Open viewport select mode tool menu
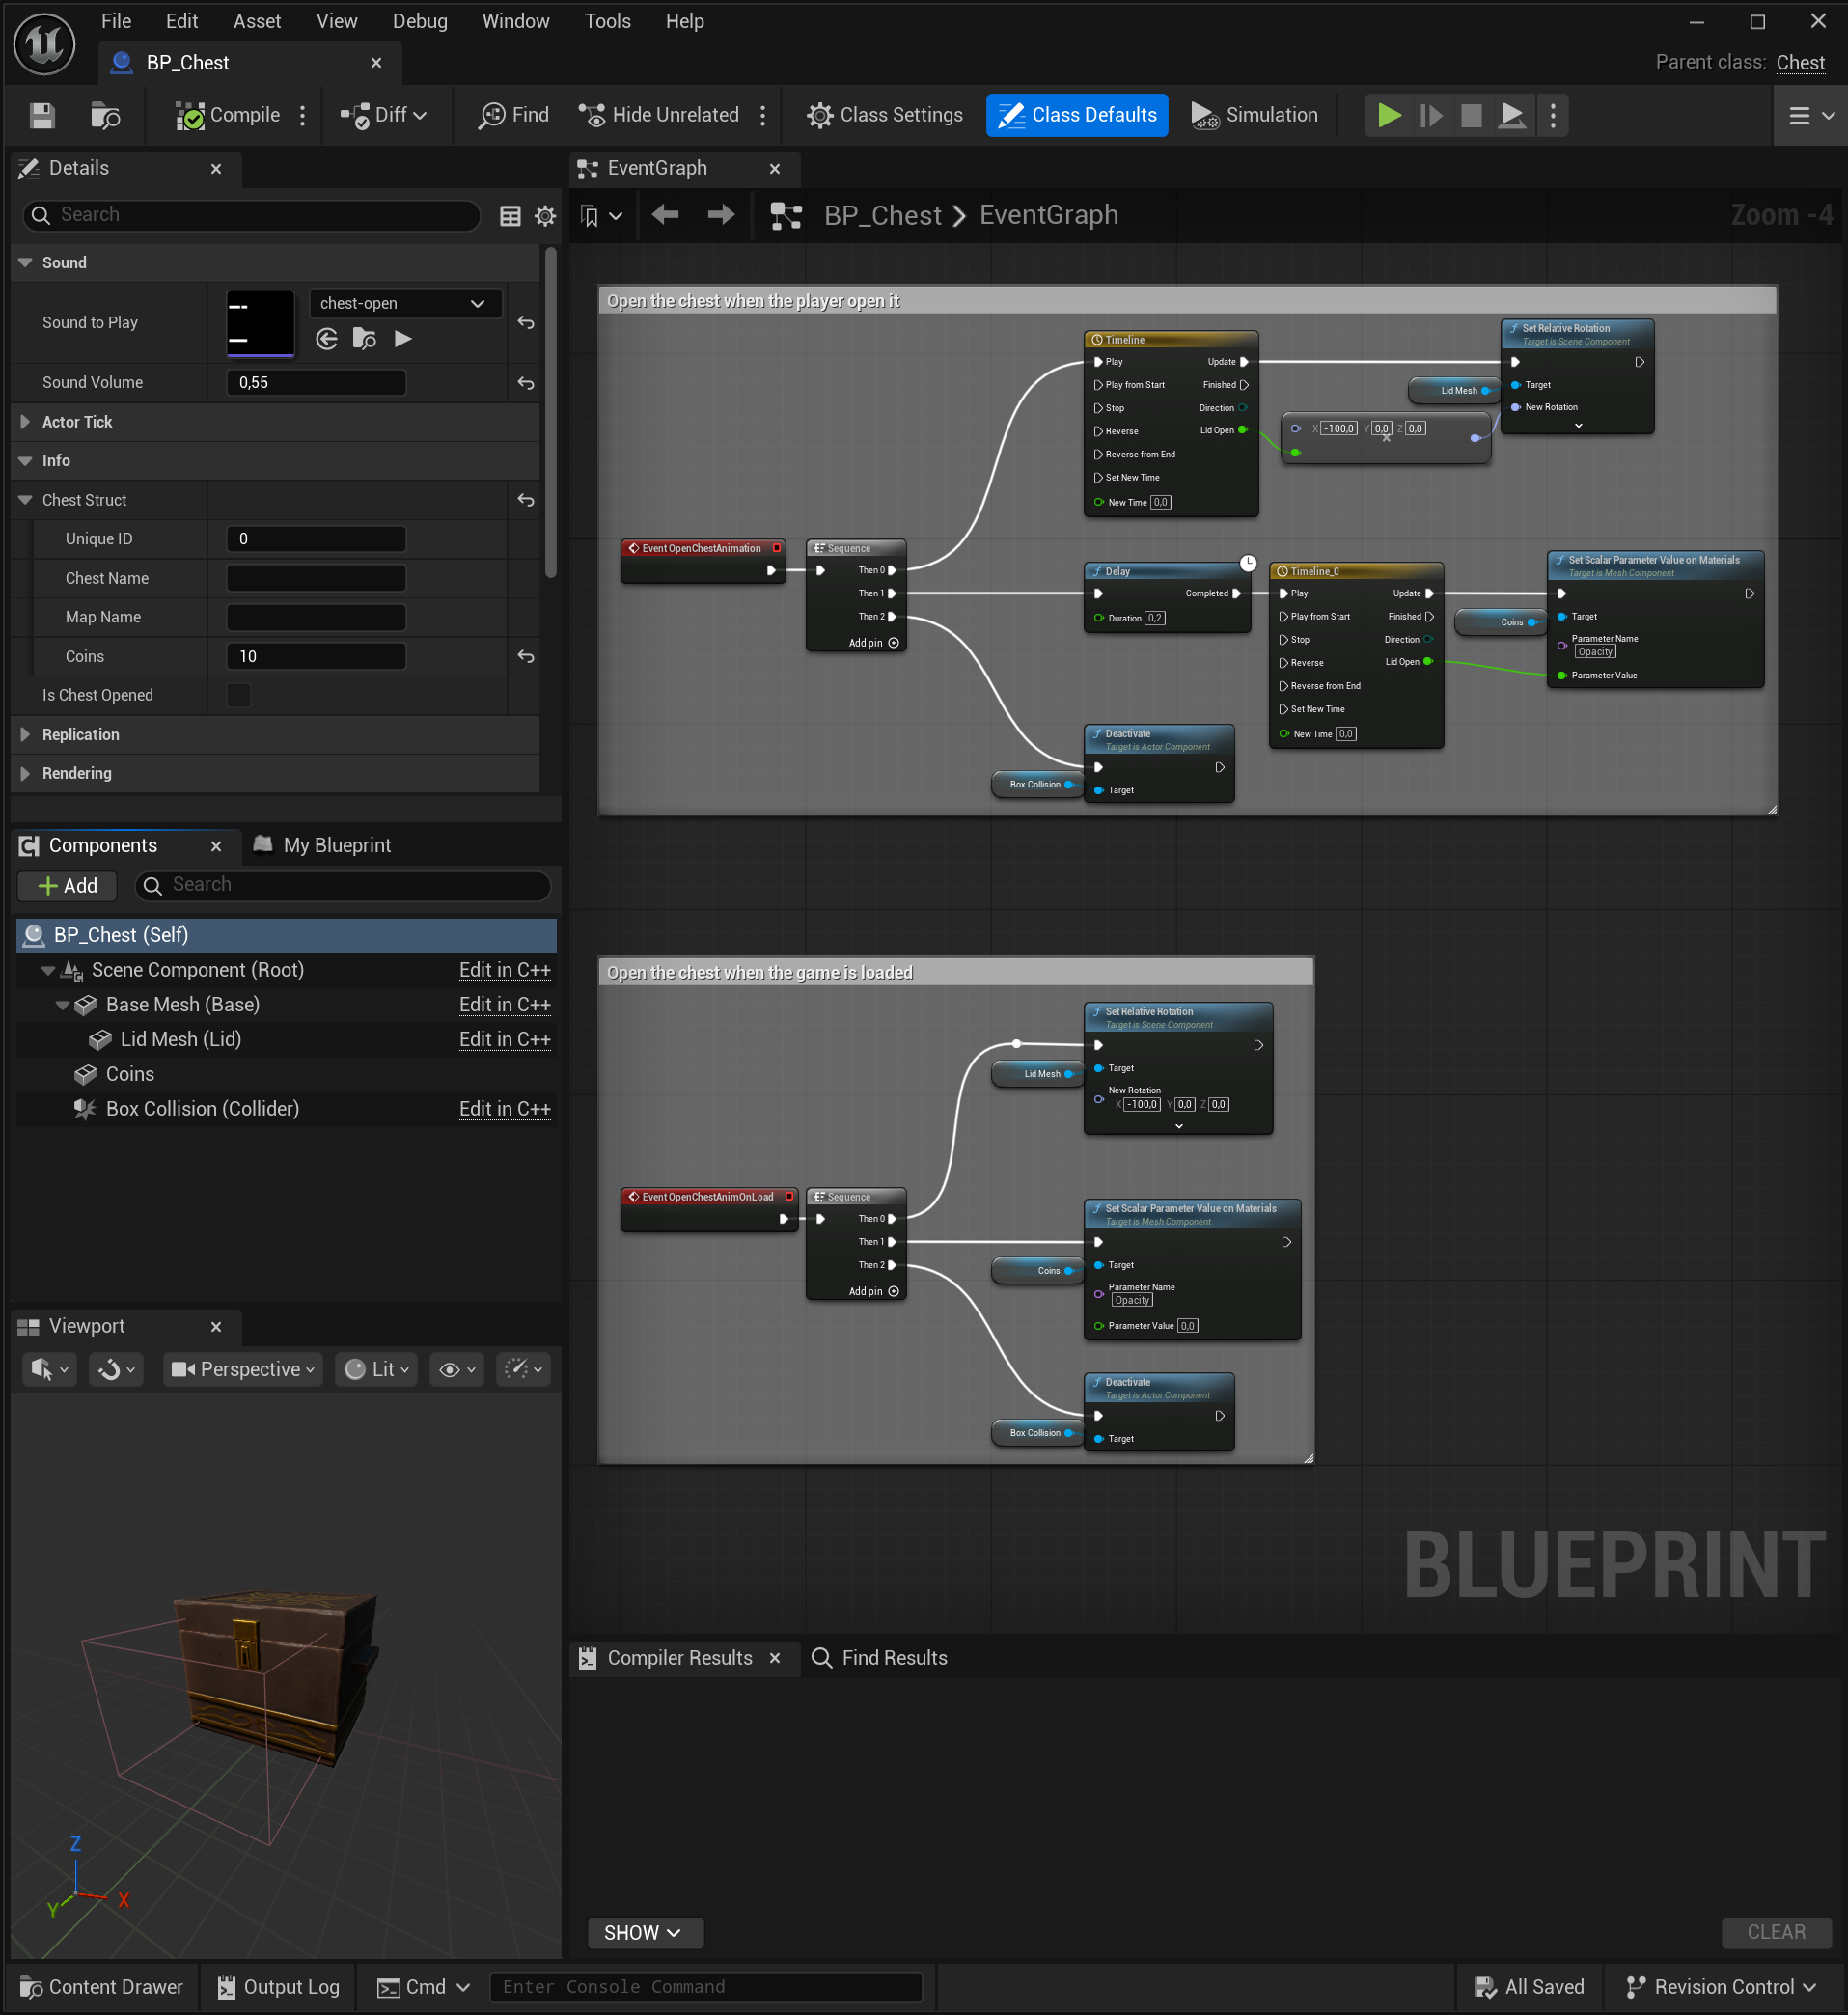1848x2015 pixels. (x=49, y=1369)
